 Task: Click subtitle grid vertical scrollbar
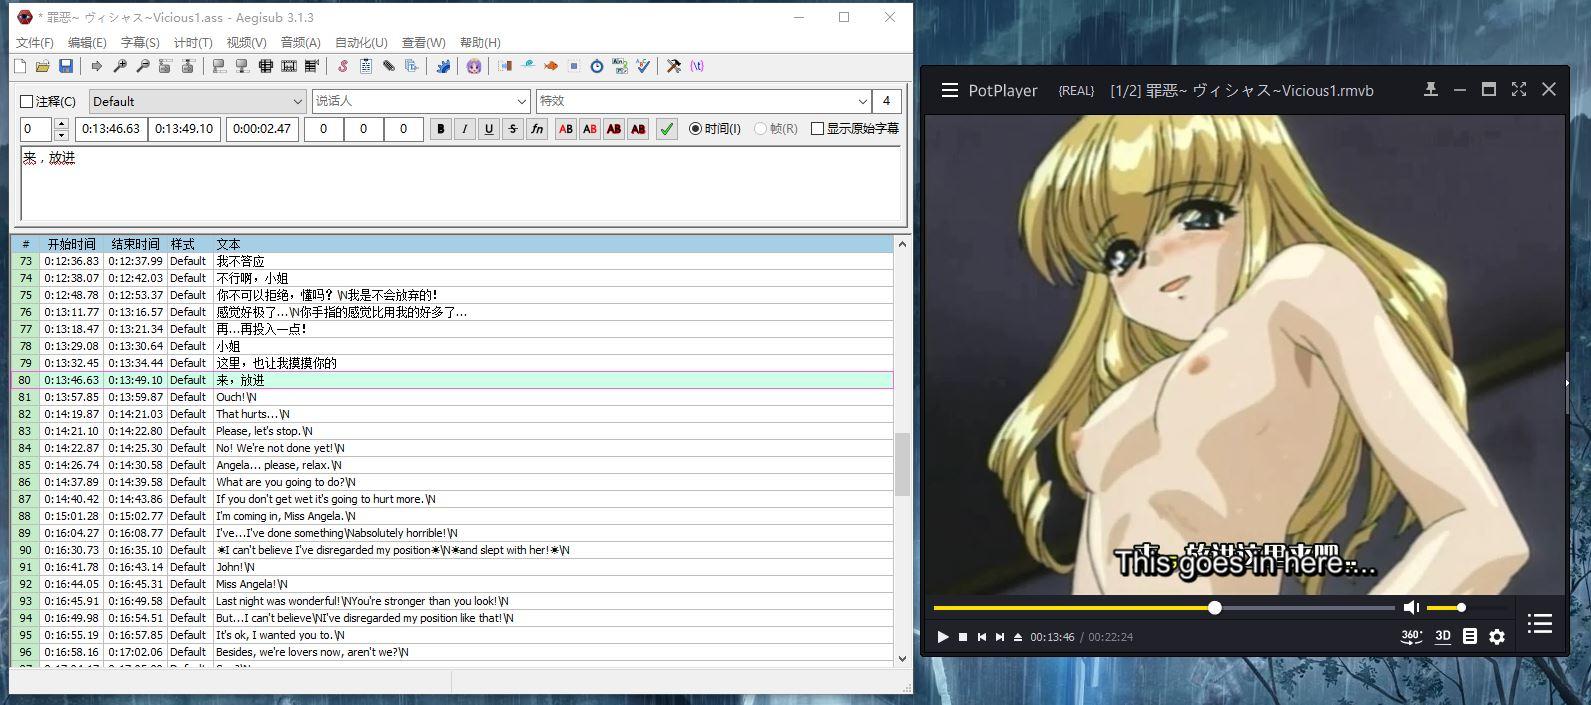pyautogui.click(x=902, y=464)
